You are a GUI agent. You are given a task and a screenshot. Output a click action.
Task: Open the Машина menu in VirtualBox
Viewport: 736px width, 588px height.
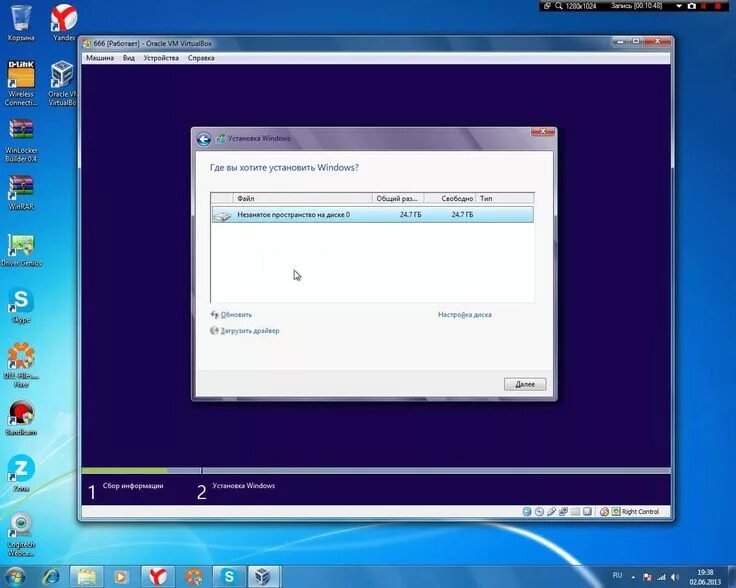click(x=100, y=58)
